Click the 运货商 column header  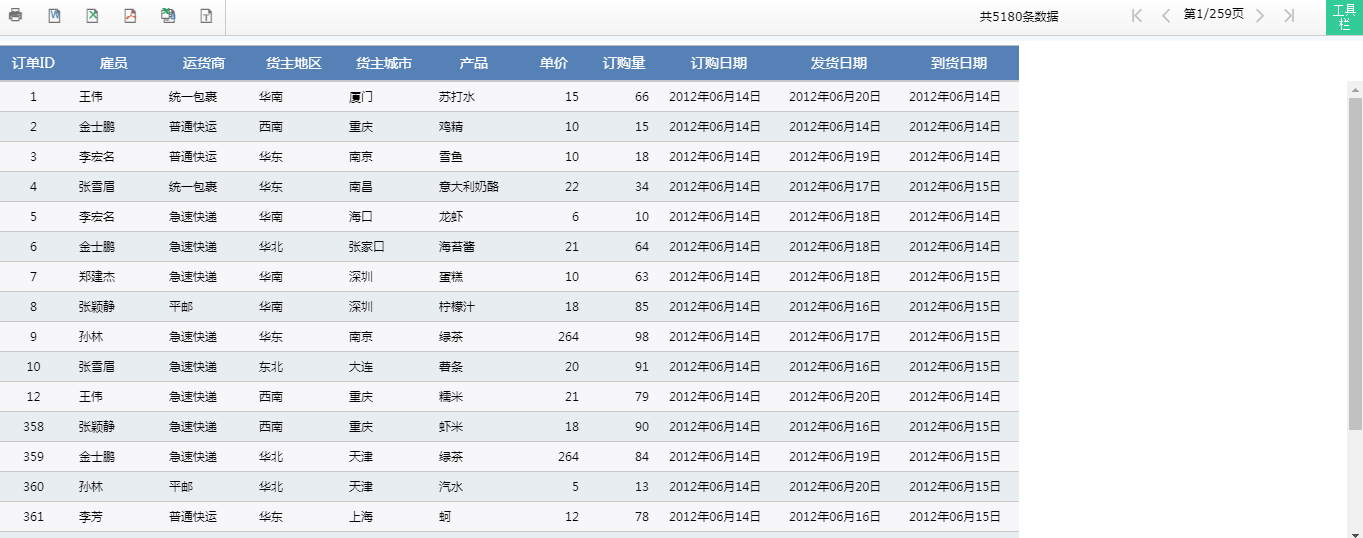click(204, 63)
